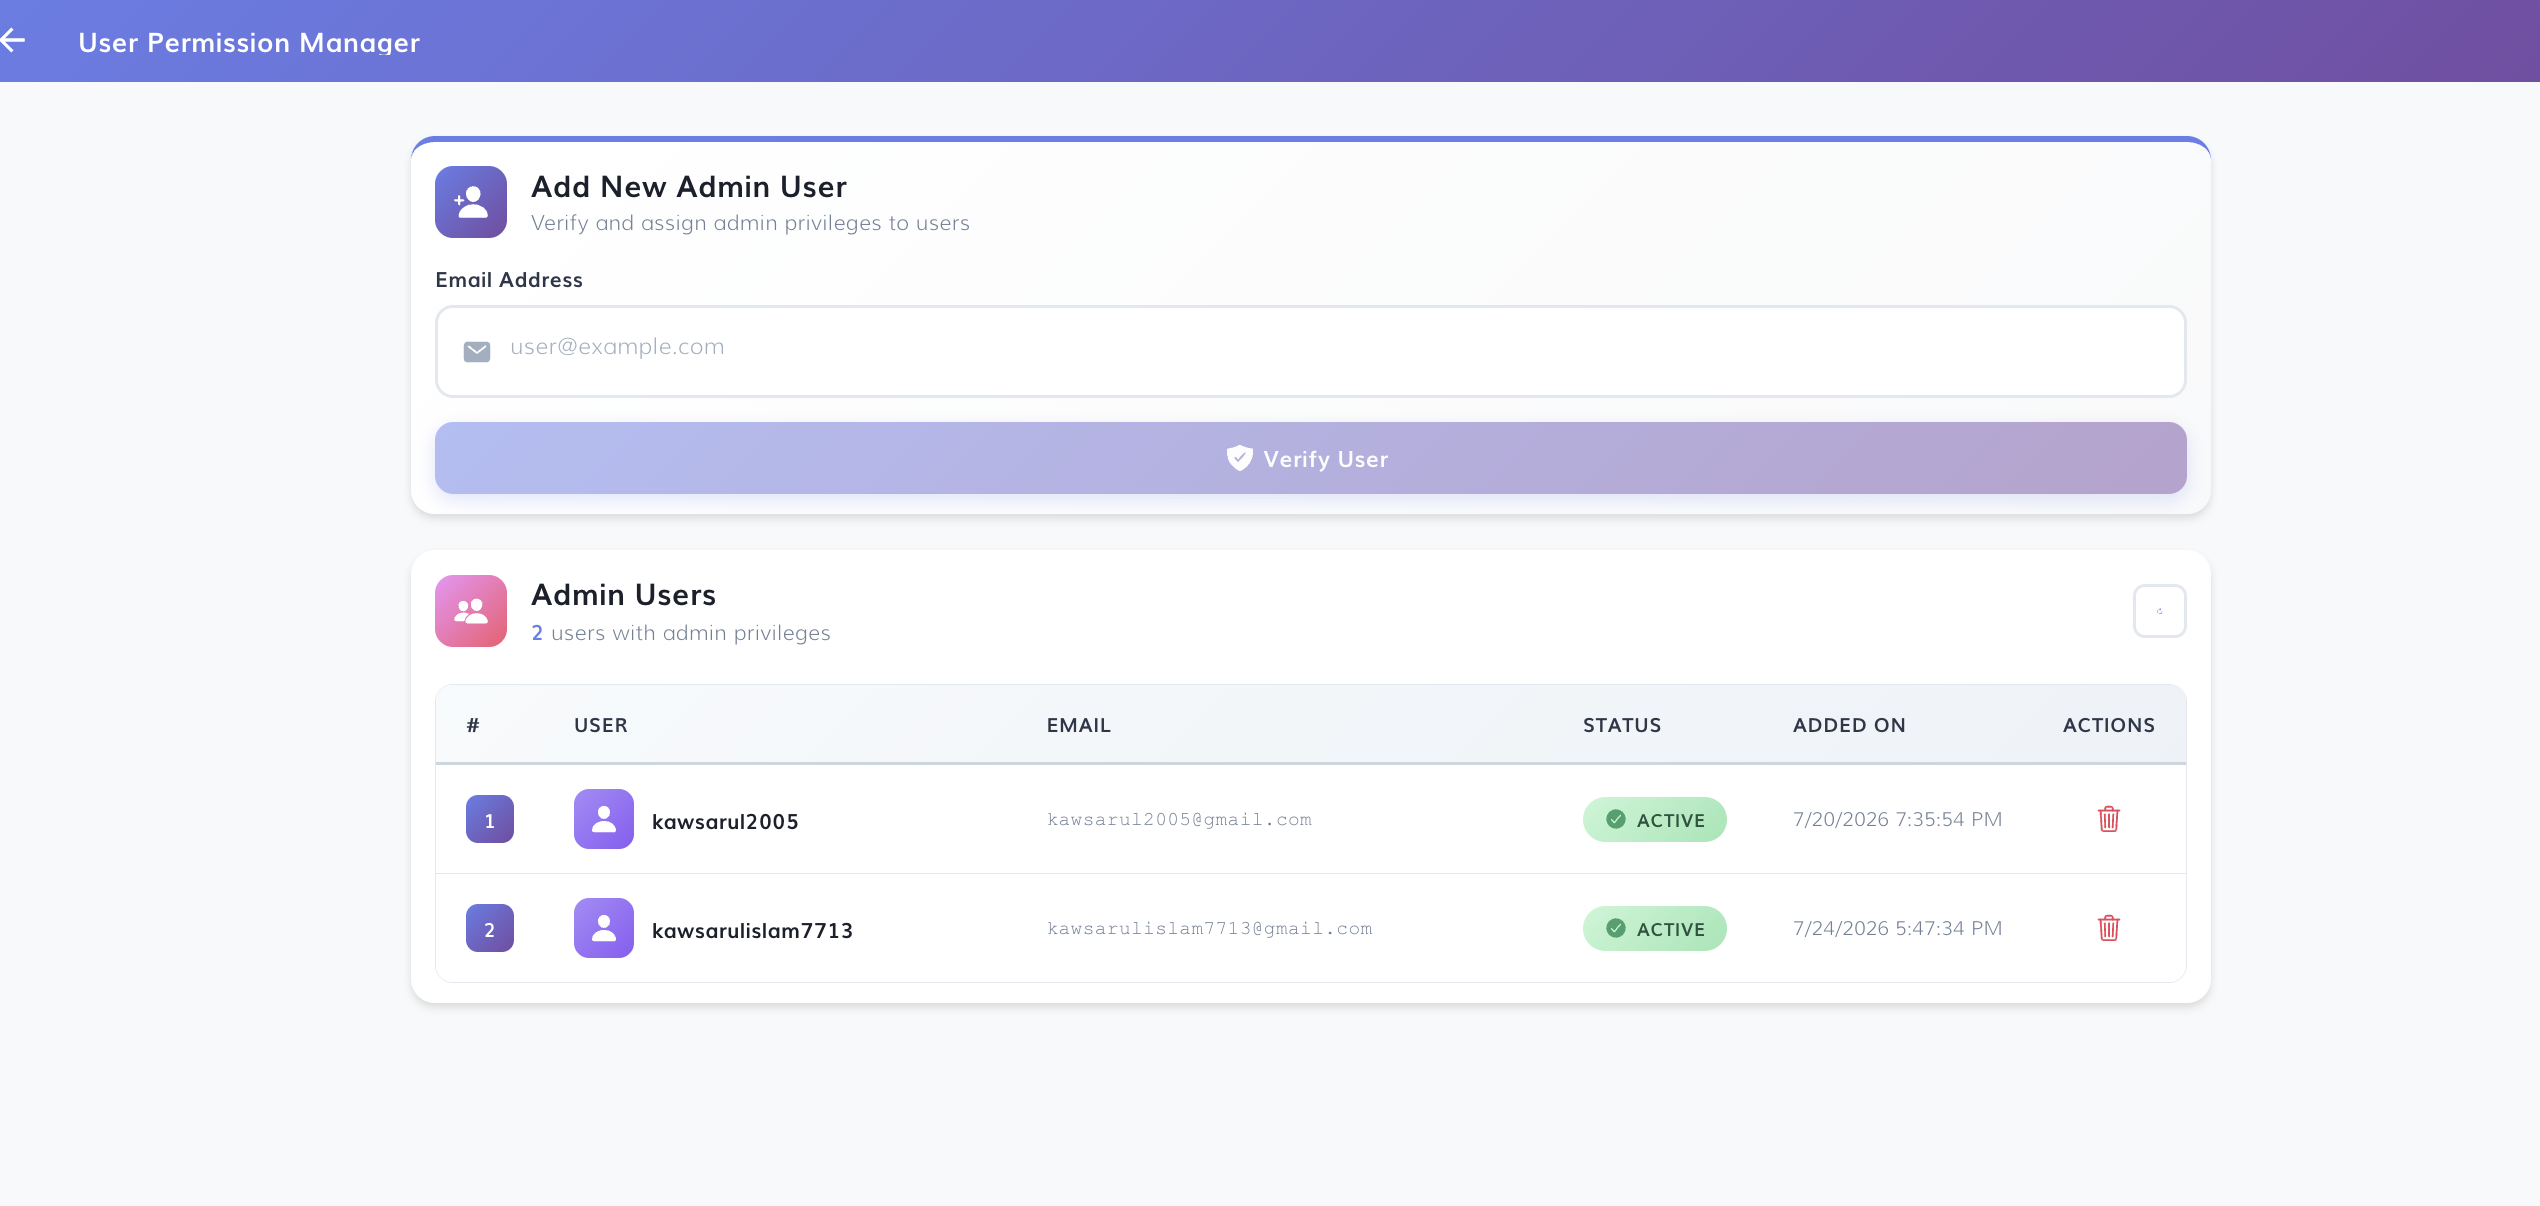Image resolution: width=2540 pixels, height=1206 pixels.
Task: Click row number badge 1
Action: 490,819
